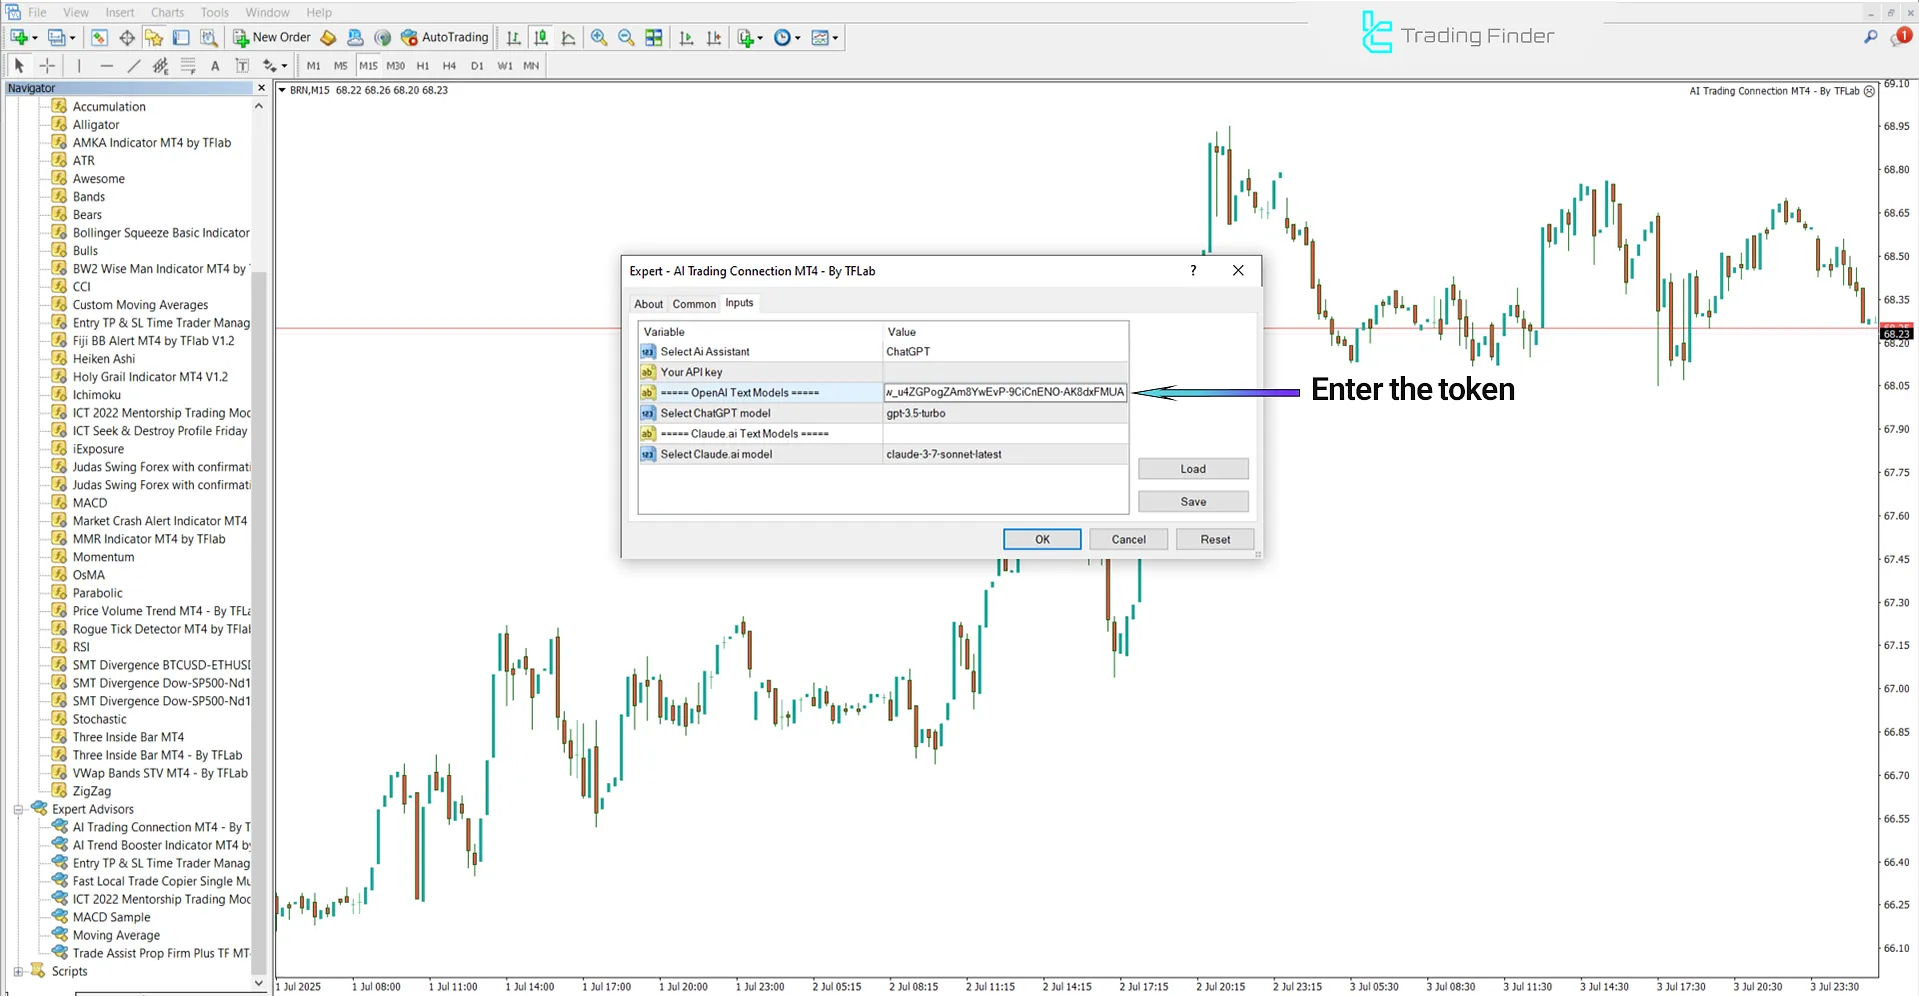Screen dimensions: 1919x996
Task: Toggle the chart shift feature
Action: coord(714,37)
